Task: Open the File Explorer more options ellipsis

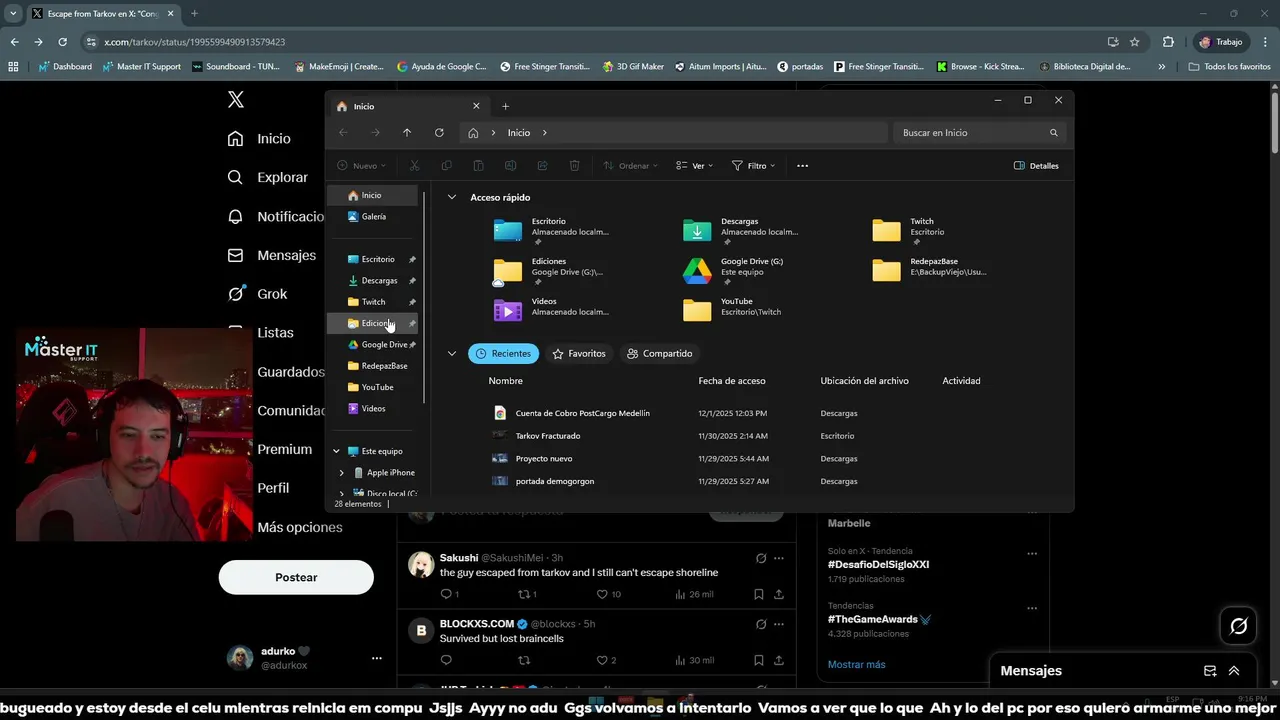Action: 802,166
